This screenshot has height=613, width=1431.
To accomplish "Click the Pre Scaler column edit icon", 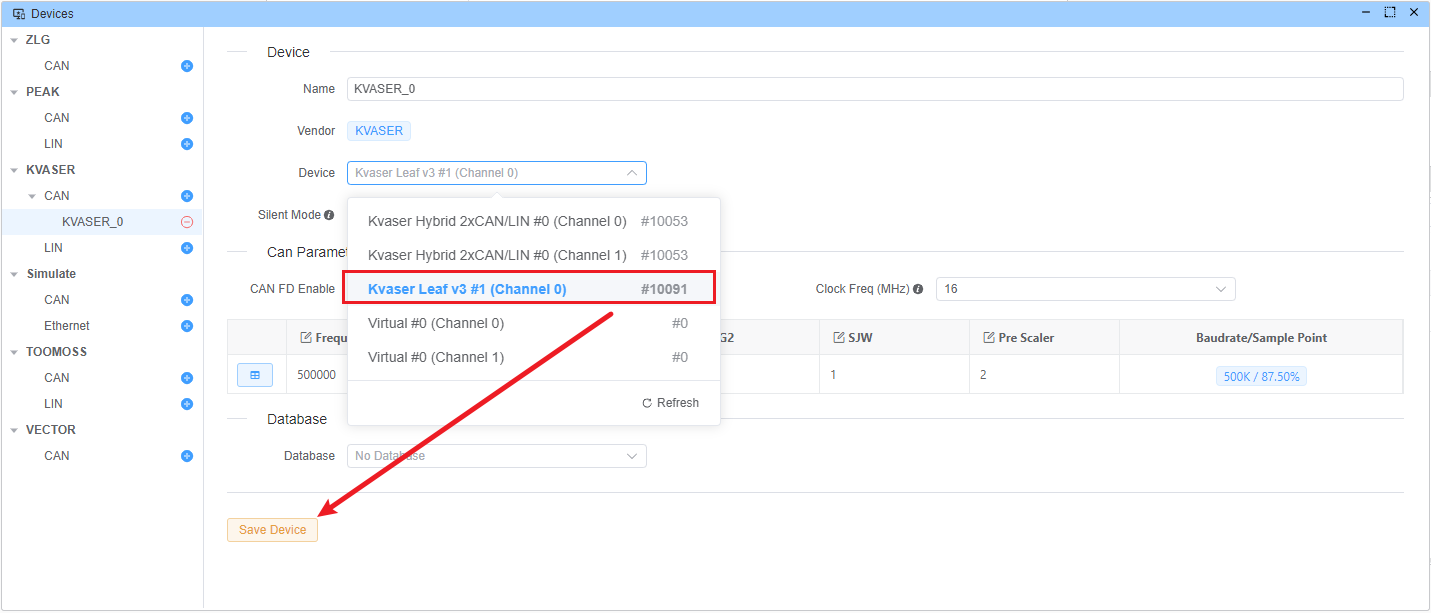I will [x=989, y=337].
